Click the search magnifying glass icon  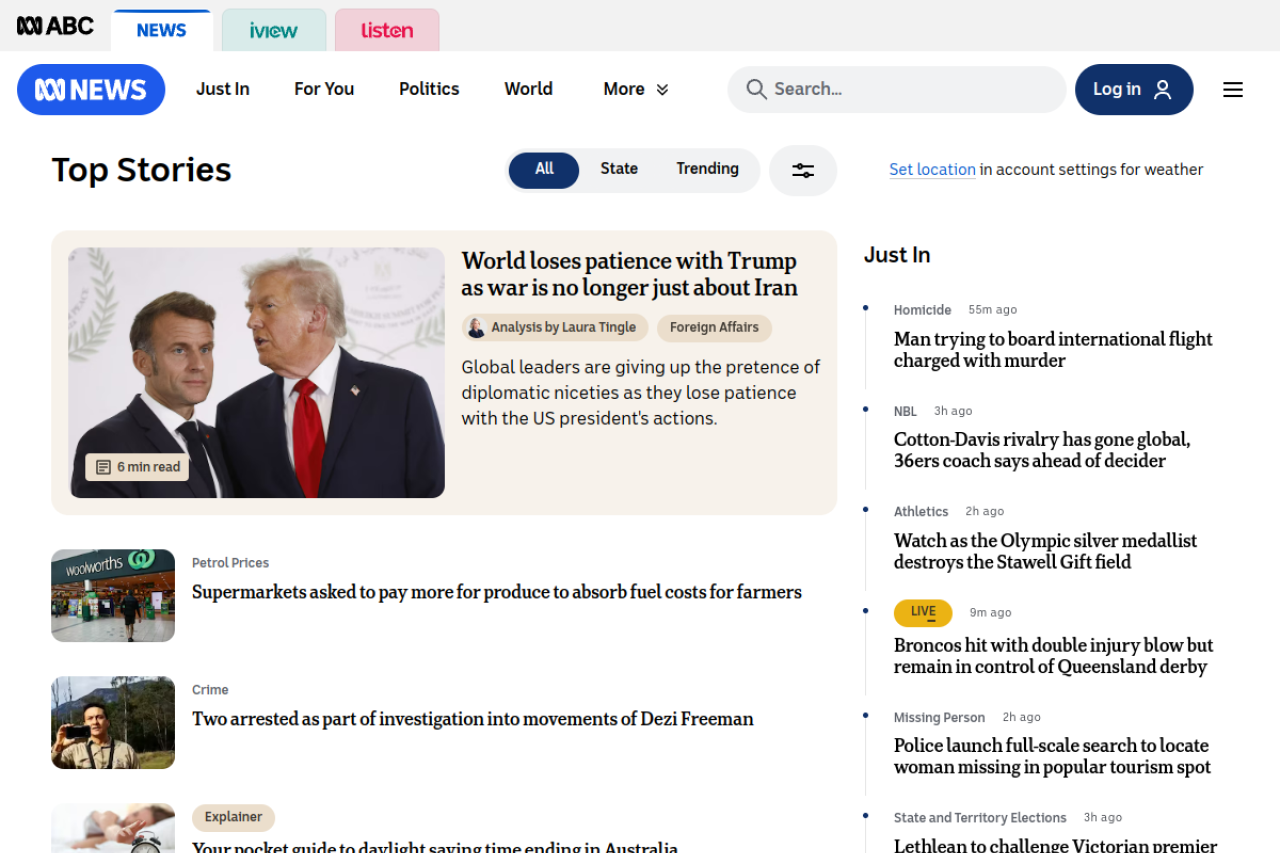pos(756,90)
